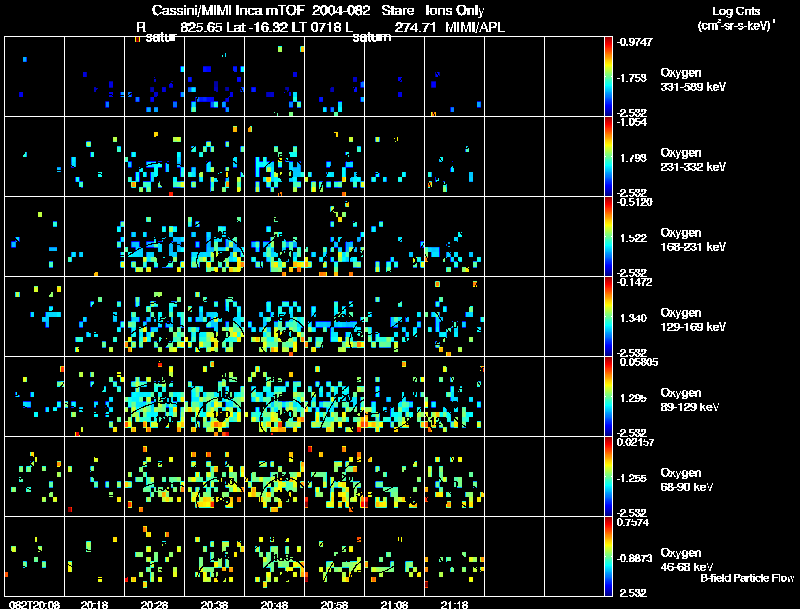Open the 231-332 keV image at 20:18
Image resolution: width=800 pixels, height=609 pixels.
[x=94, y=156]
